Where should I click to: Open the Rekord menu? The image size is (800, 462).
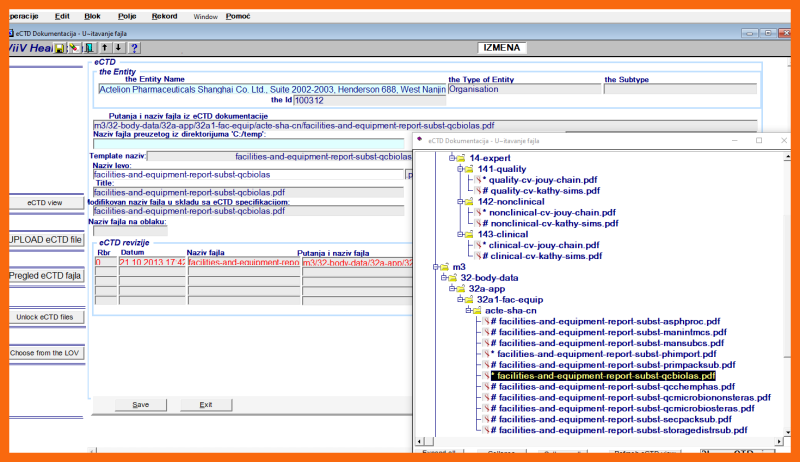pyautogui.click(x=164, y=16)
